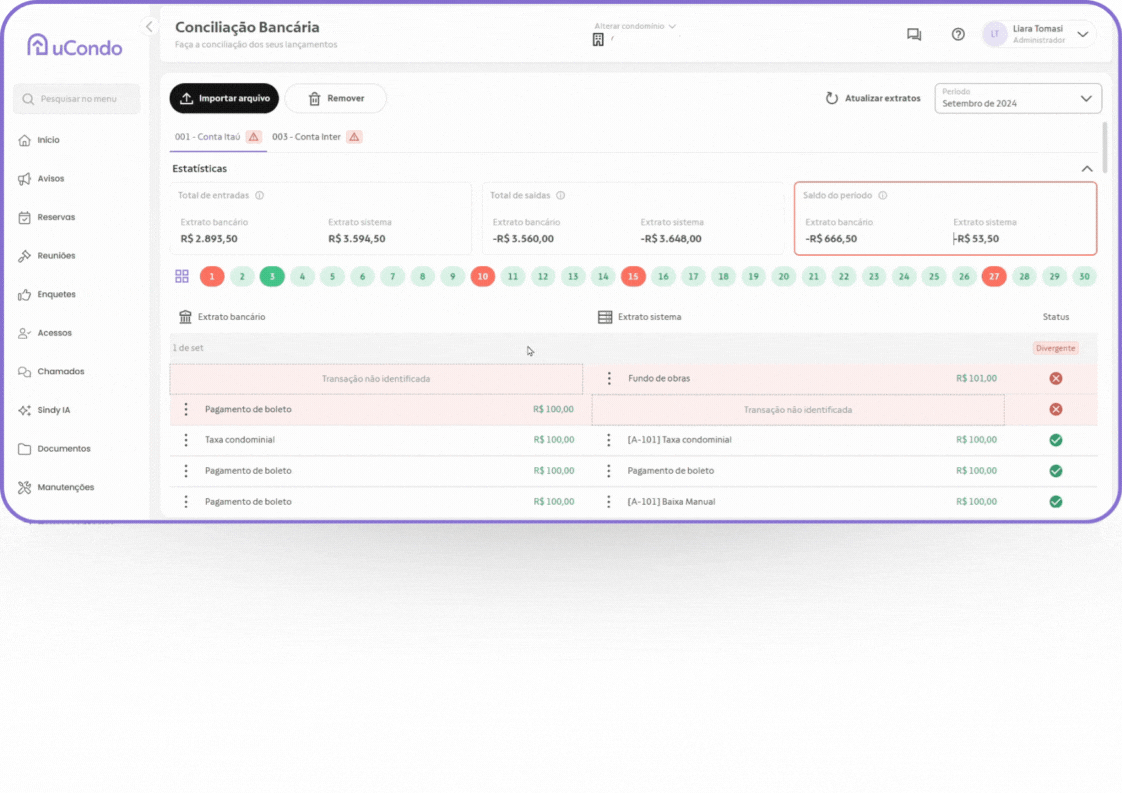1122x793 pixels.
Task: Click the Atualizar extratos button
Action: point(872,98)
